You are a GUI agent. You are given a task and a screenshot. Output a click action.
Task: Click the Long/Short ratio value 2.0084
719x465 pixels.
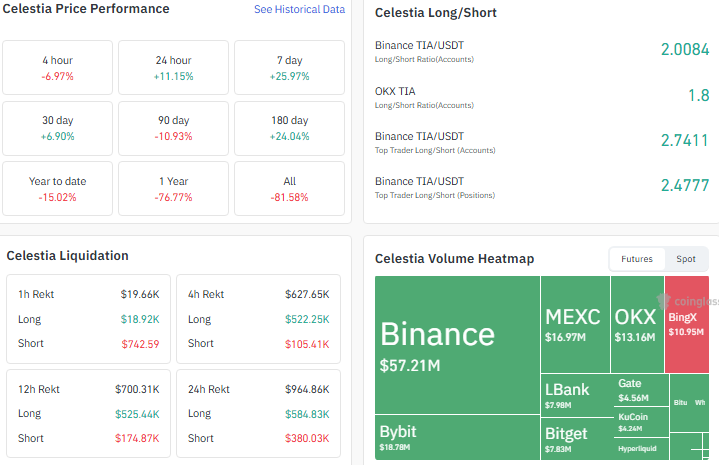tap(685, 50)
